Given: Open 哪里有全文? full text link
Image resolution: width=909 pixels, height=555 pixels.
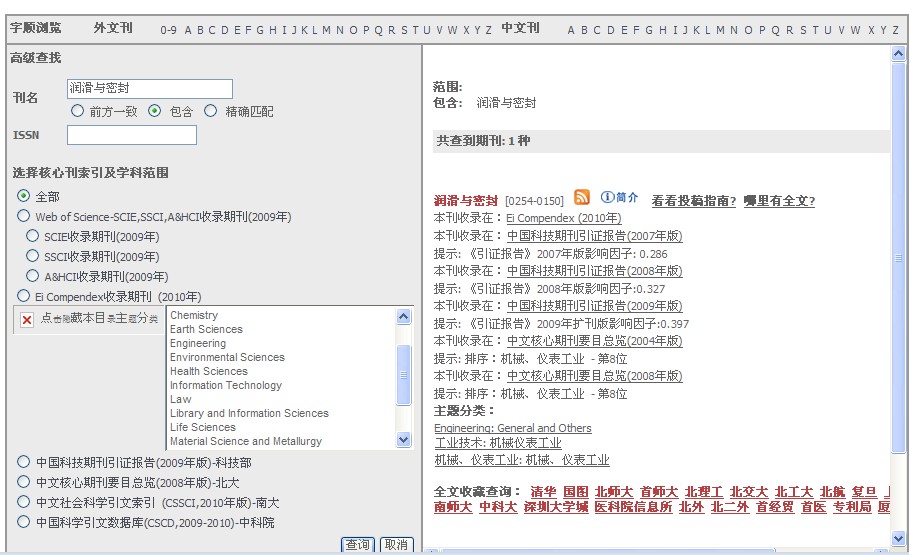Looking at the screenshot, I should click(x=779, y=201).
